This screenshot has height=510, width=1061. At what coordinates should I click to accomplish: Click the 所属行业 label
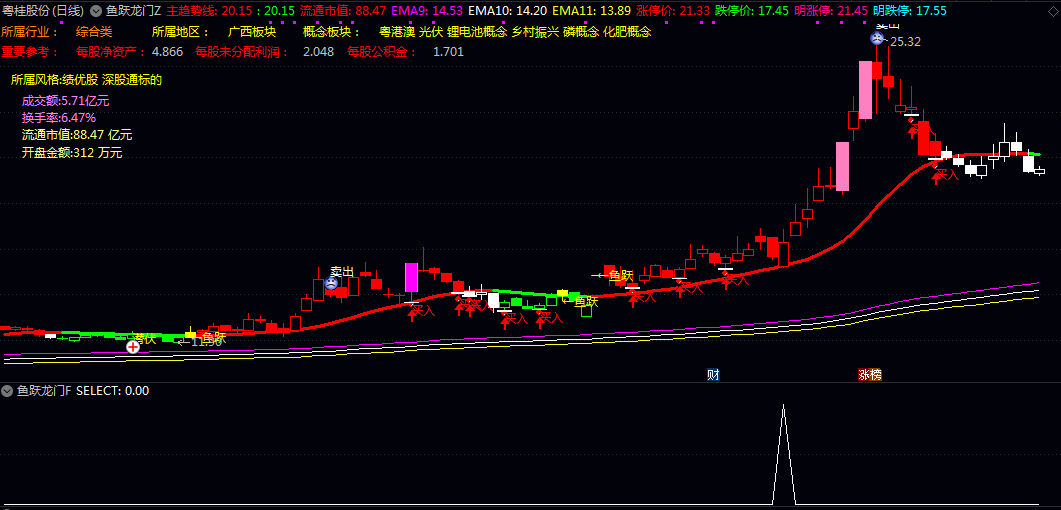point(30,32)
